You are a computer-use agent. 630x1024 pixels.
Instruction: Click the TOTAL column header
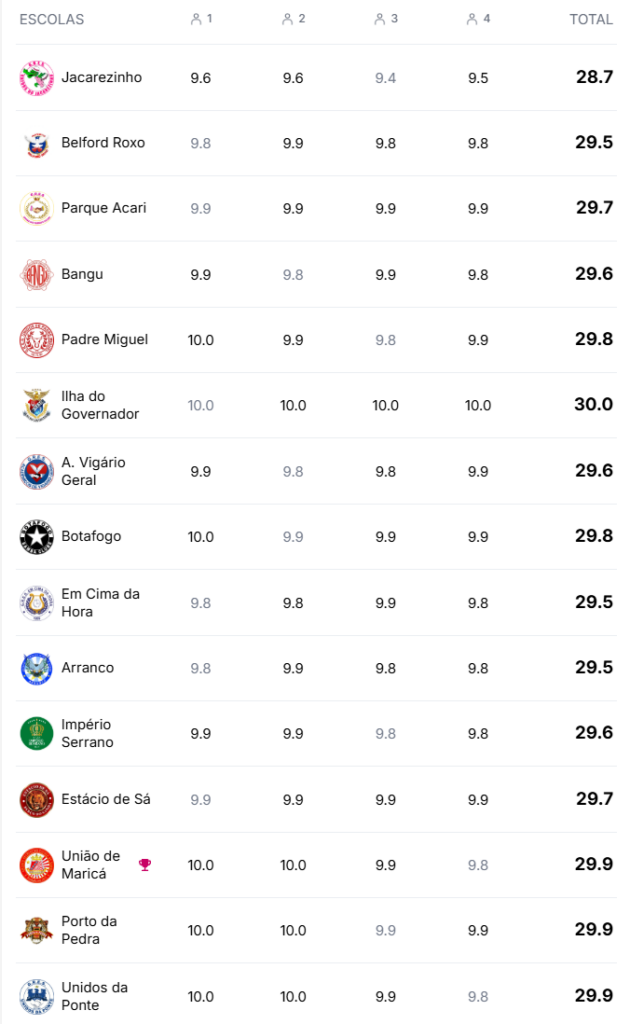click(x=591, y=19)
